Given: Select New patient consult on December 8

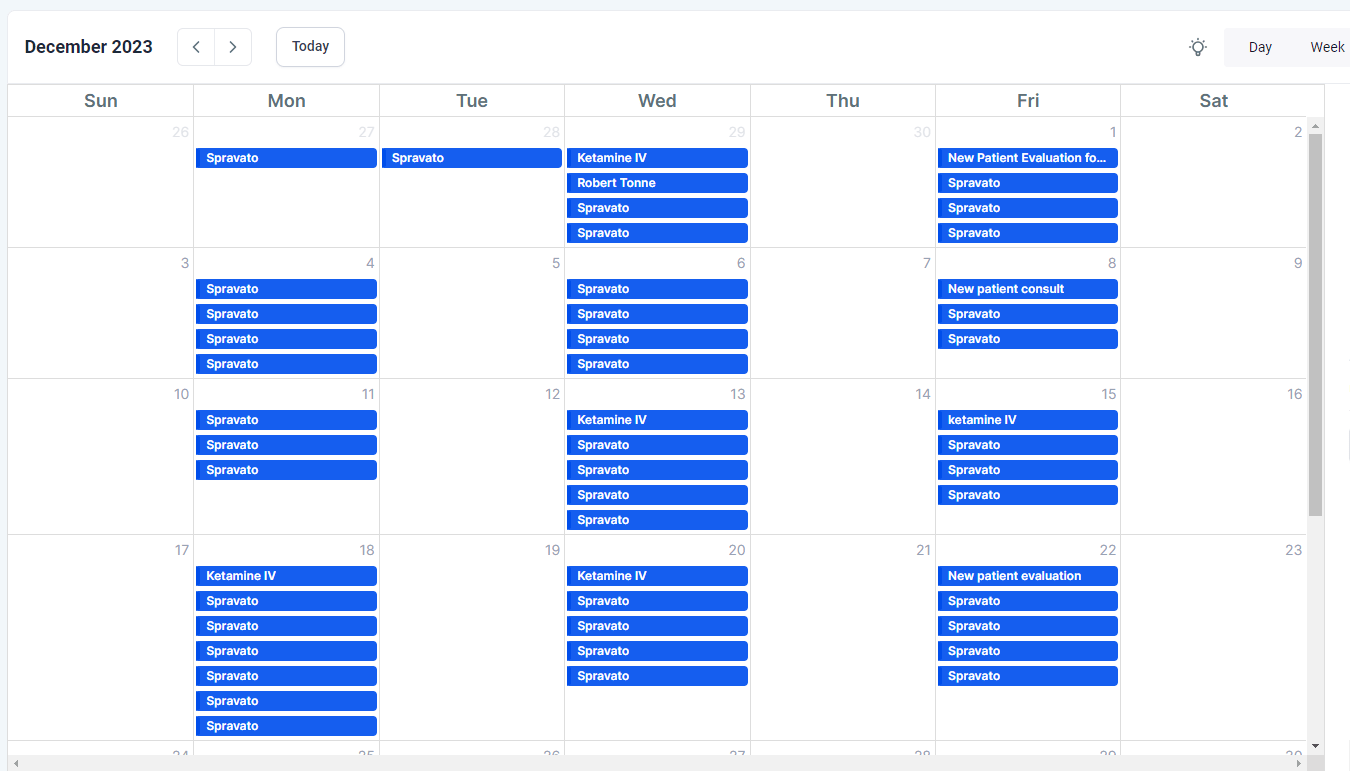Looking at the screenshot, I should tap(1027, 289).
